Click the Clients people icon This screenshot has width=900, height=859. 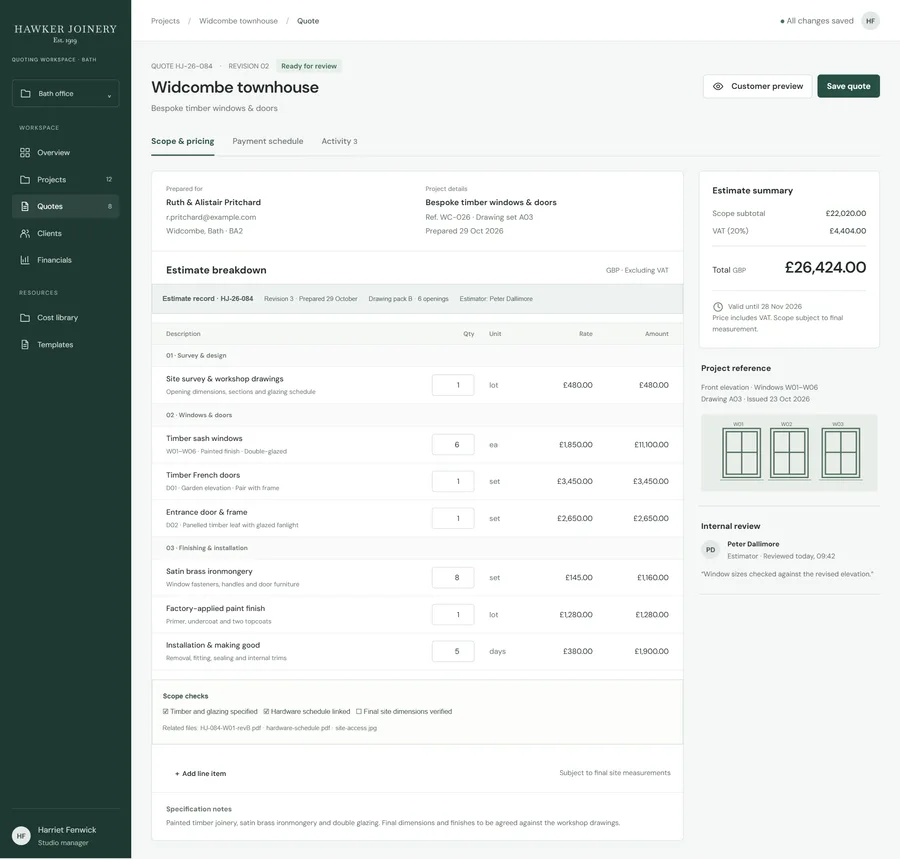coord(25,234)
